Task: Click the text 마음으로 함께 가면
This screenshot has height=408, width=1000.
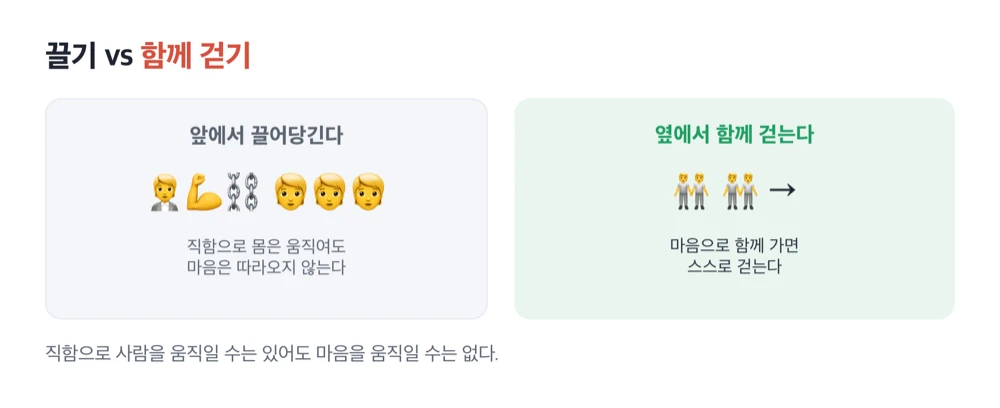Action: click(734, 245)
